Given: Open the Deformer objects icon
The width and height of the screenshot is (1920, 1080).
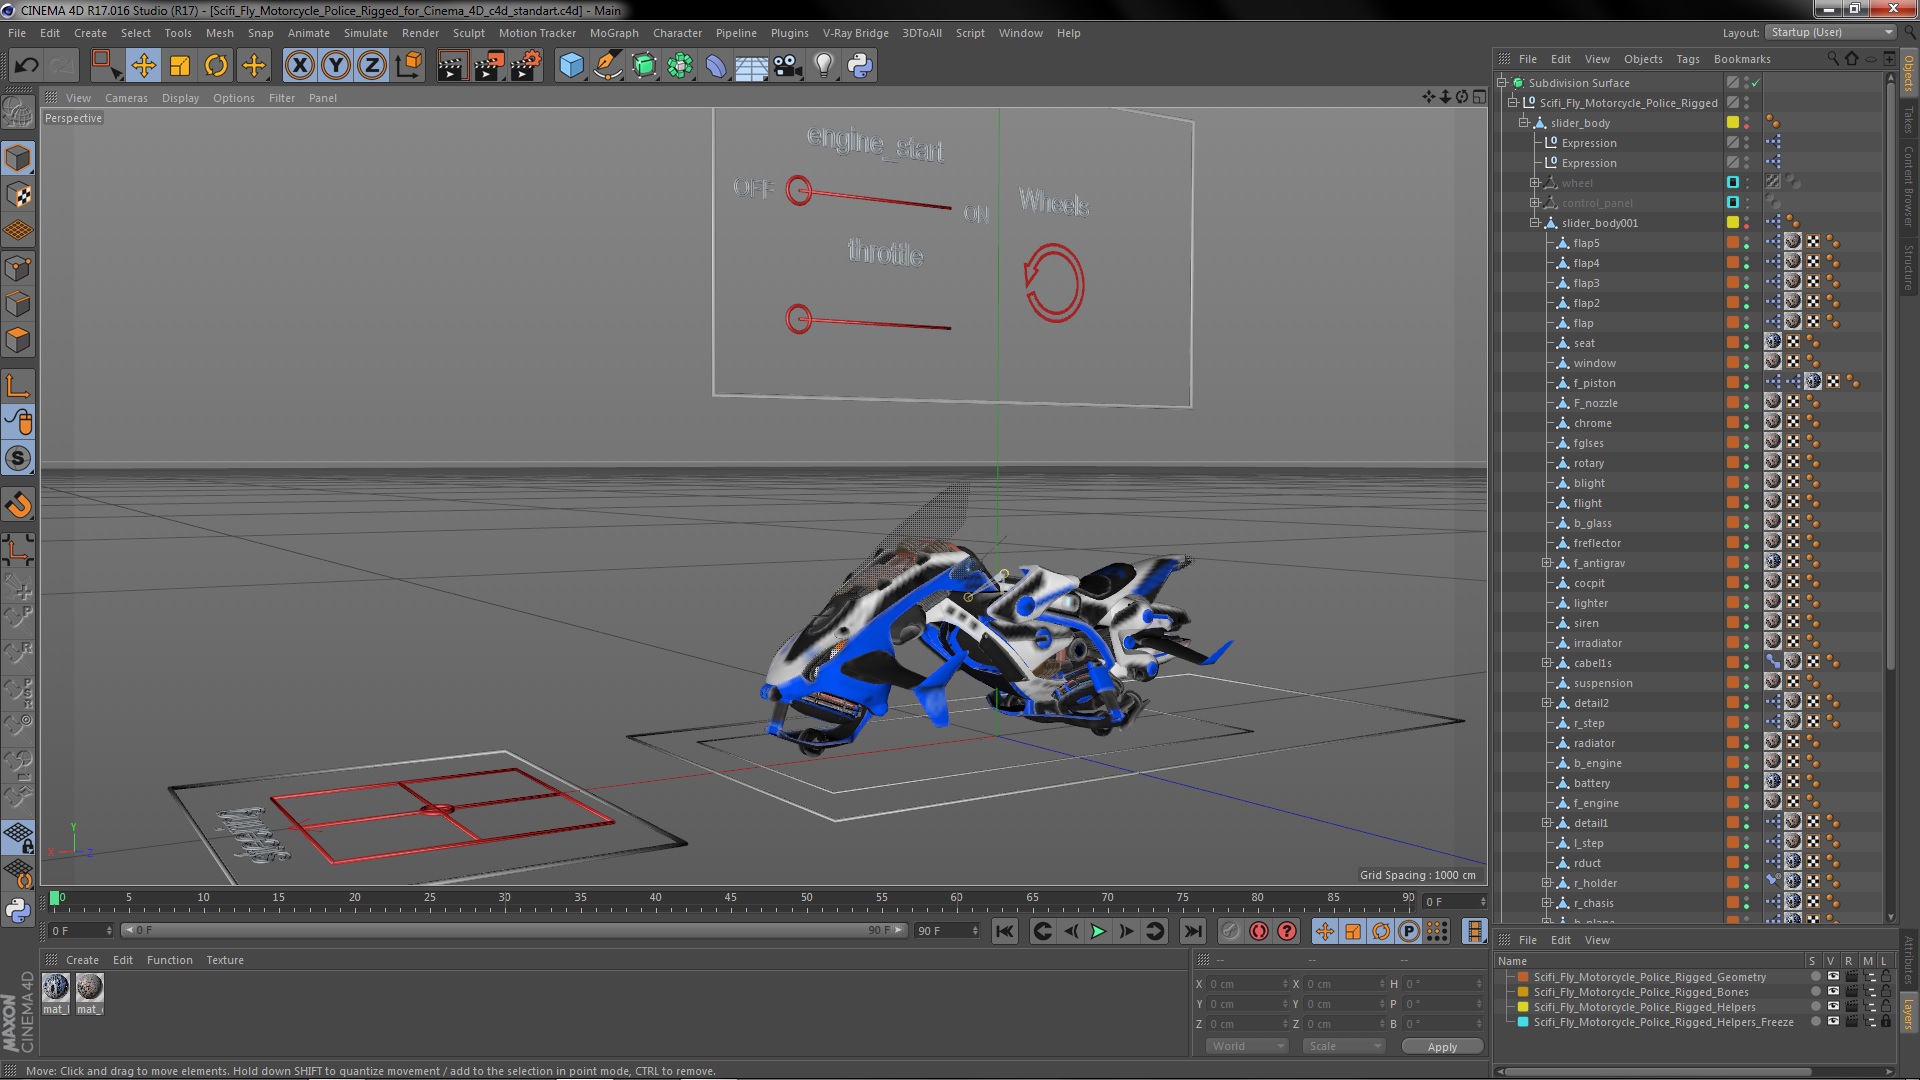Looking at the screenshot, I should point(716,66).
